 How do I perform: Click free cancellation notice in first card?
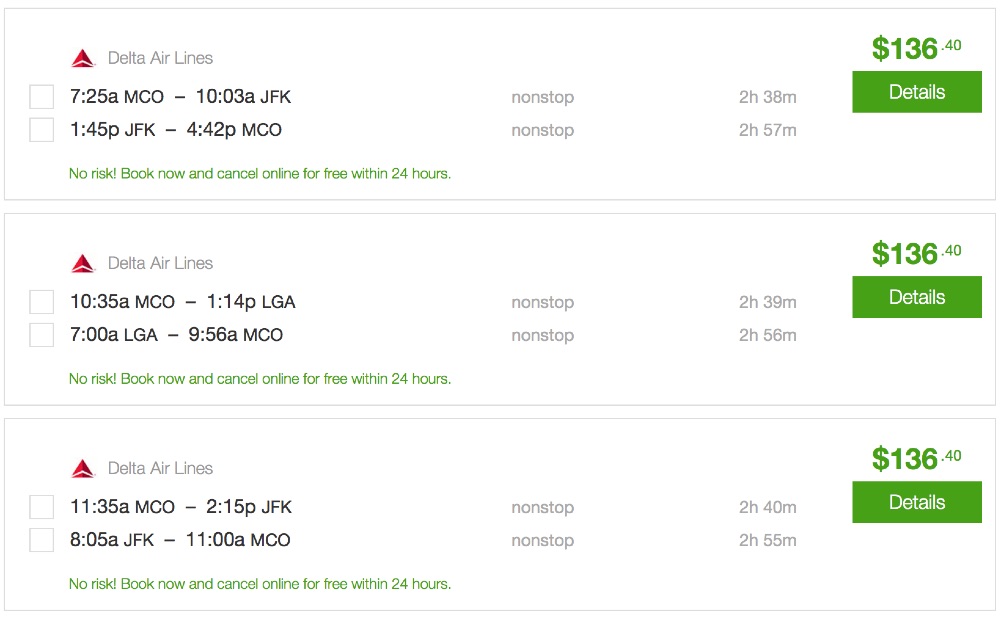[x=260, y=174]
